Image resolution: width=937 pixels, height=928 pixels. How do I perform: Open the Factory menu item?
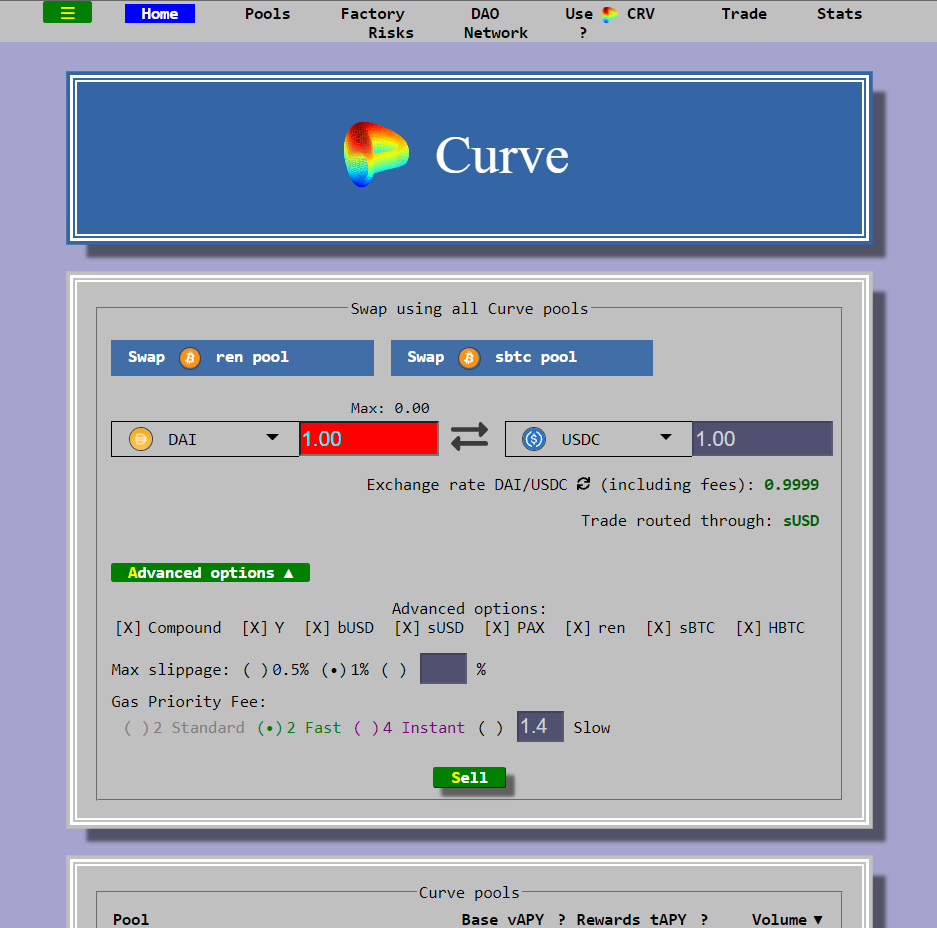(x=372, y=14)
